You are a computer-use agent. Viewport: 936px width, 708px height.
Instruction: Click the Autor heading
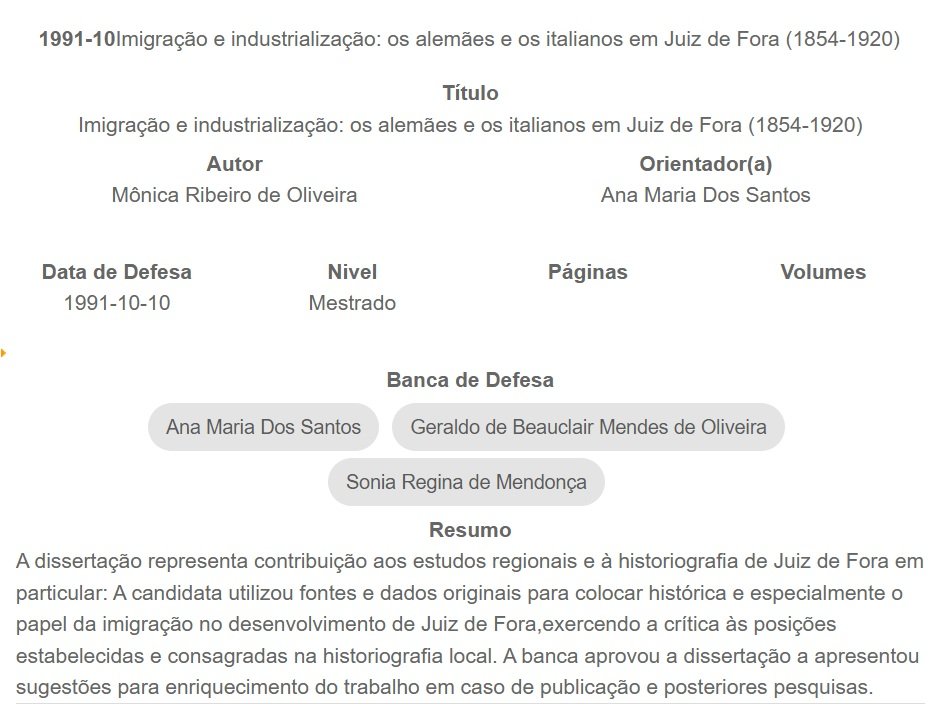[234, 164]
